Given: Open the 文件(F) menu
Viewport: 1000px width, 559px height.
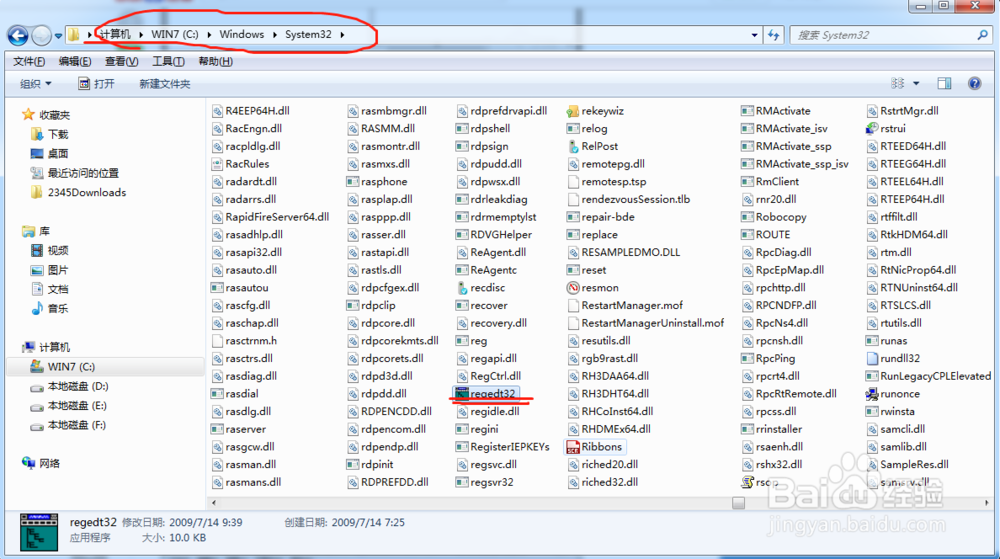Looking at the screenshot, I should point(29,61).
